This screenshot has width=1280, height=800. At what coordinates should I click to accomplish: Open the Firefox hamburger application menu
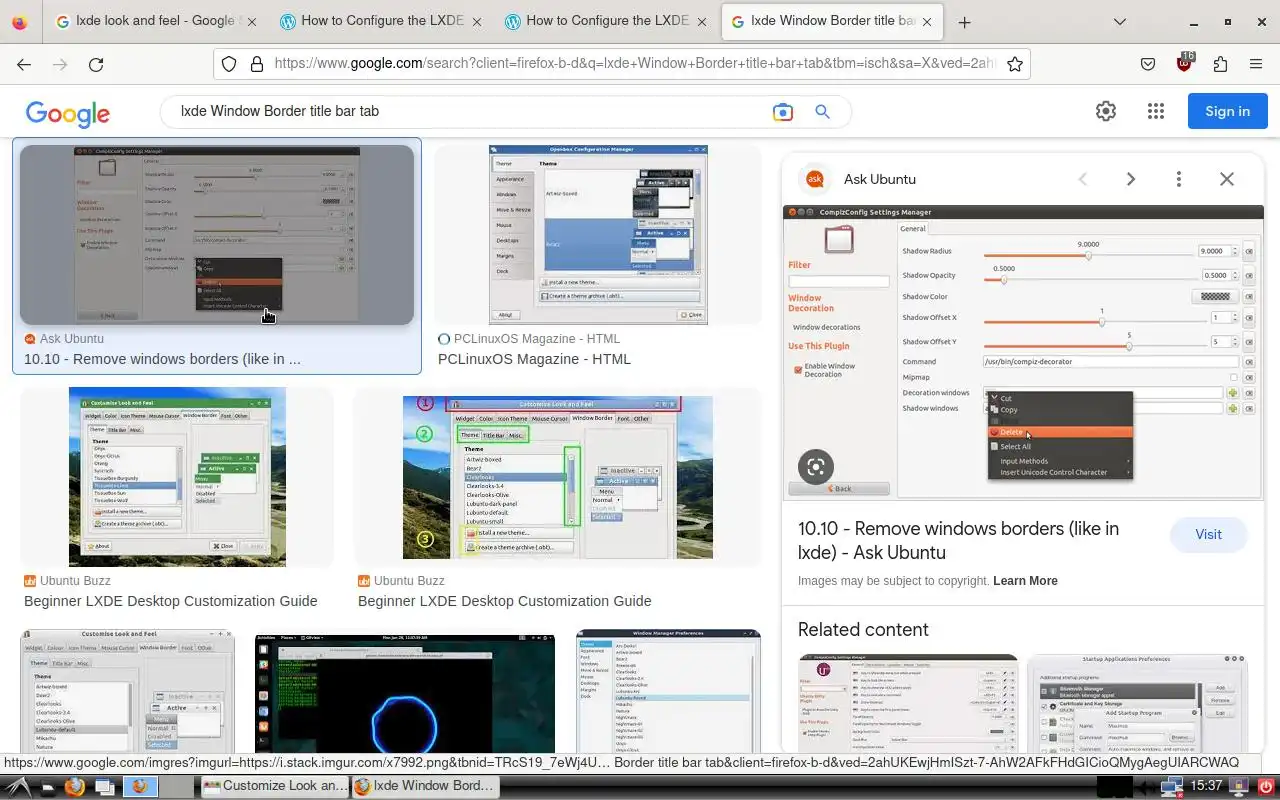coord(1256,64)
